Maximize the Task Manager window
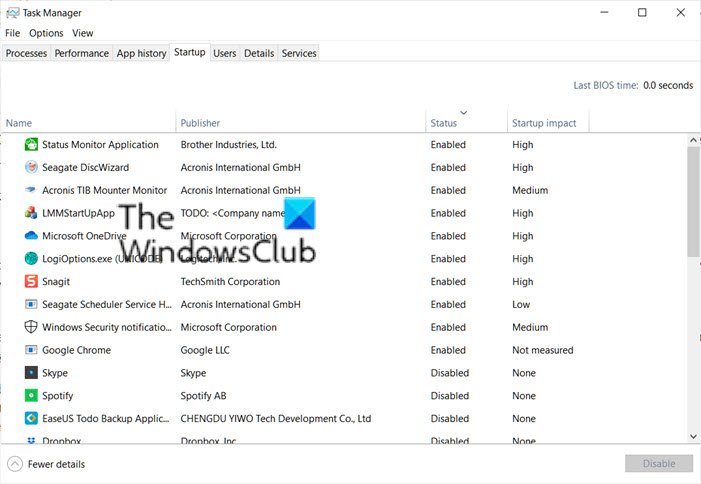The image size is (701, 484). [x=642, y=13]
